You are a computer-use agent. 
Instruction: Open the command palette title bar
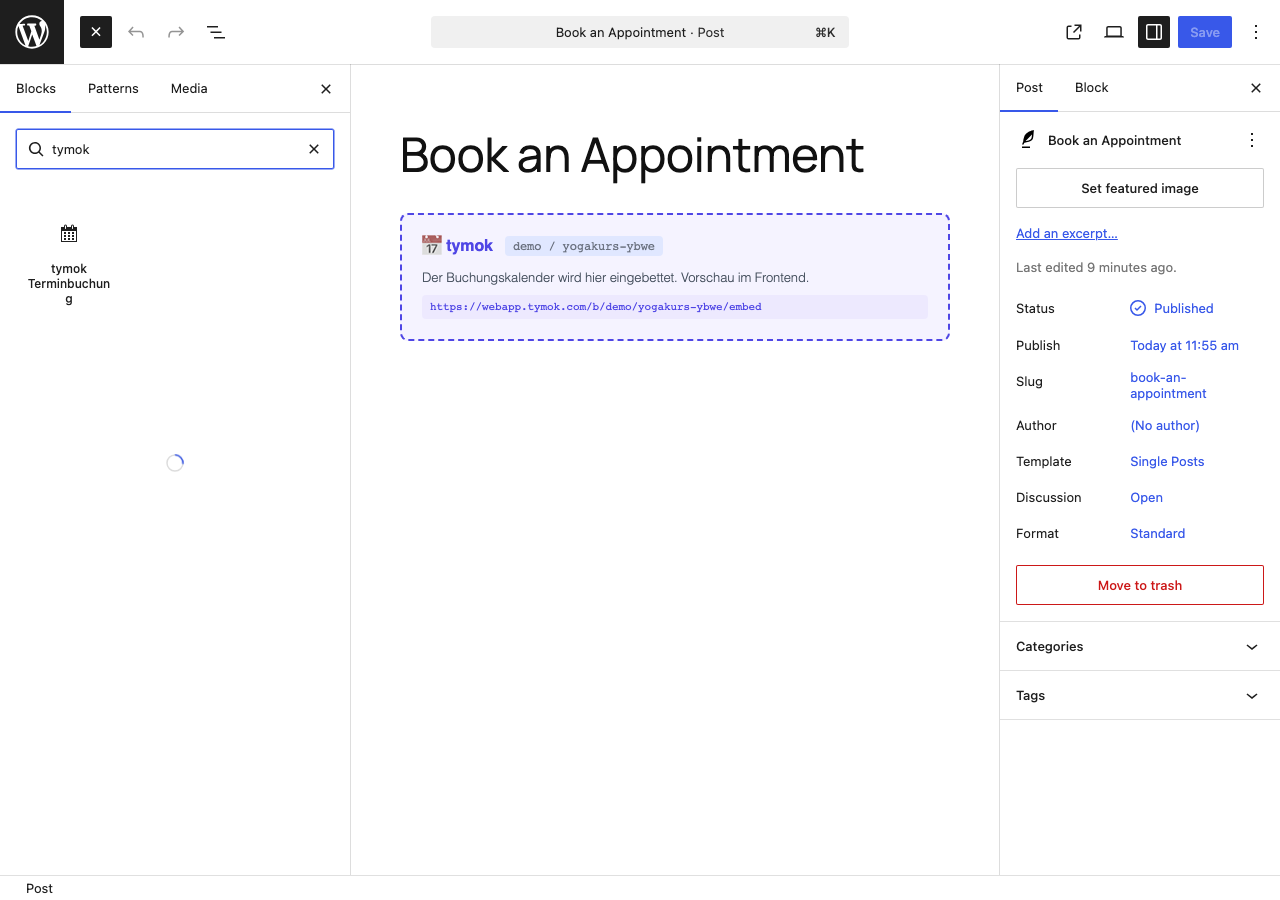[x=640, y=32]
